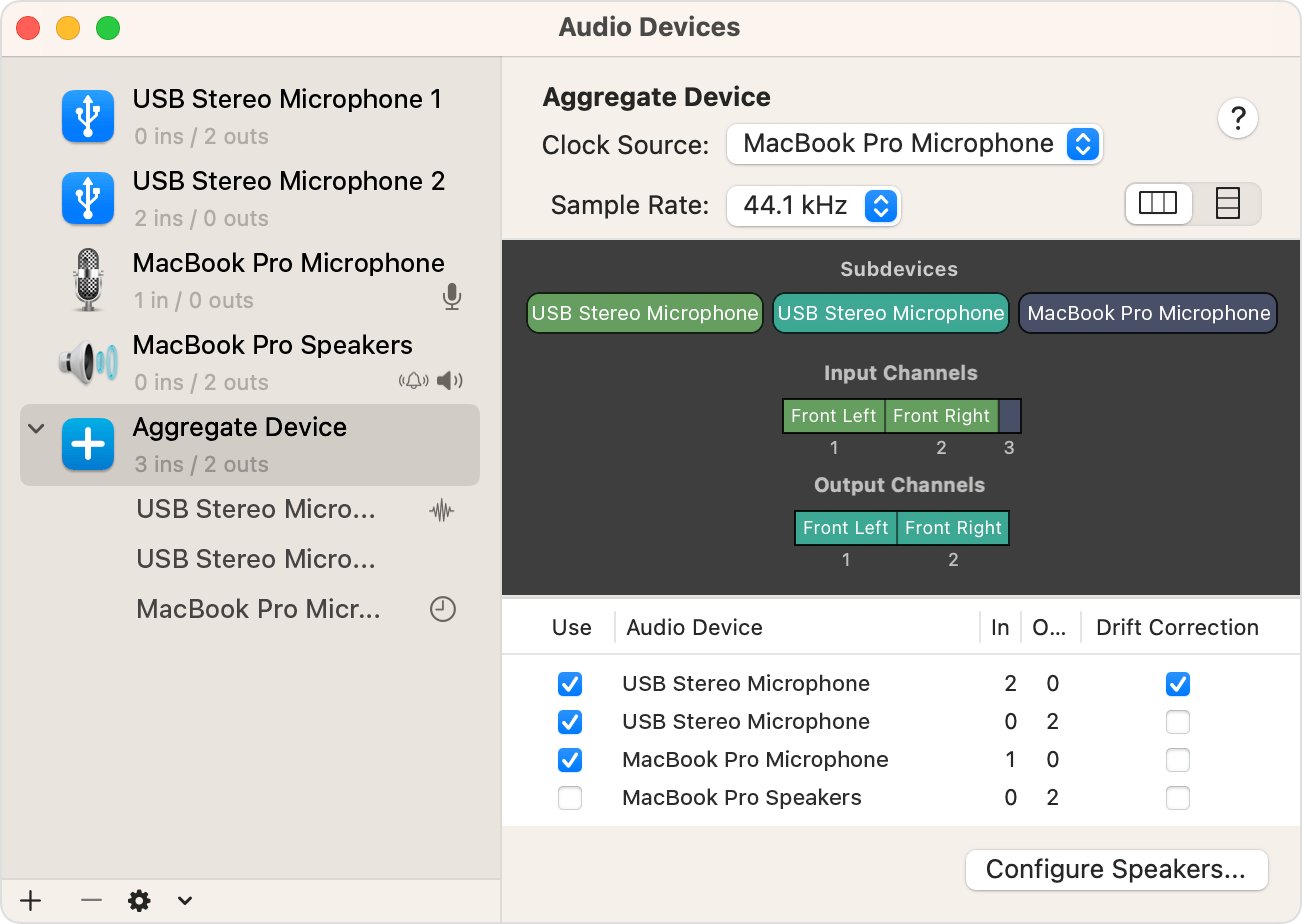Switch to the list layout view
1302x924 pixels.
pos(1227,203)
